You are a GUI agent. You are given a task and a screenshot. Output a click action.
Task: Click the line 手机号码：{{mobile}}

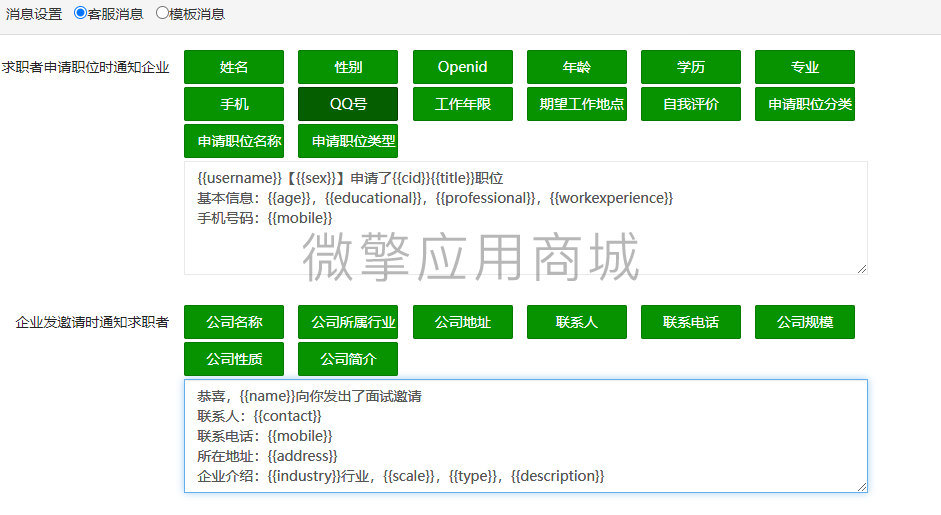click(x=265, y=218)
